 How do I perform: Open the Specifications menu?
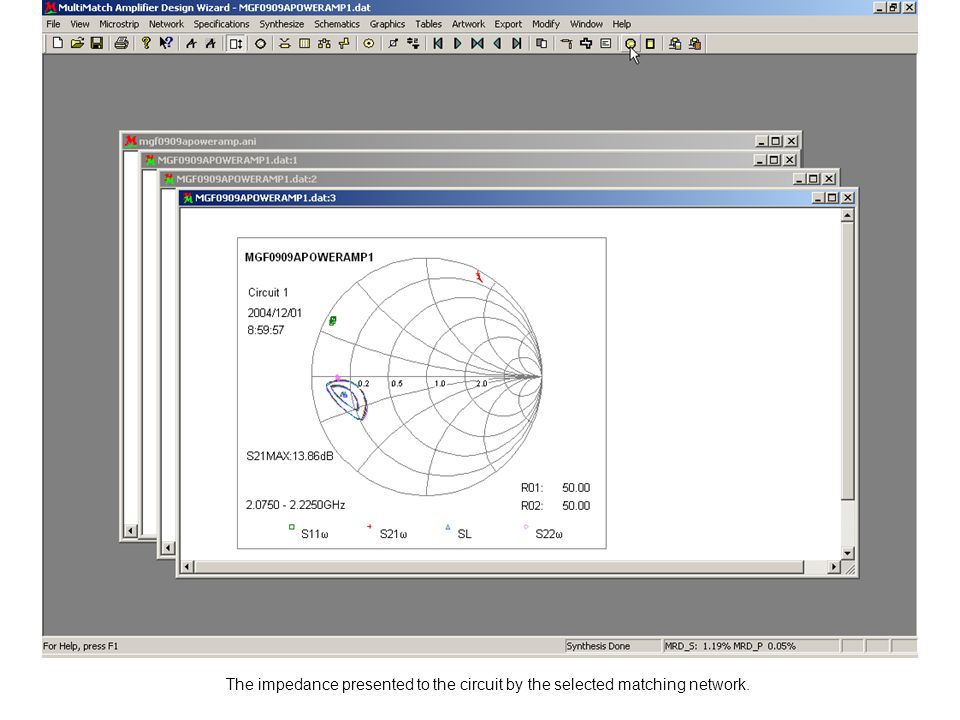pos(221,24)
